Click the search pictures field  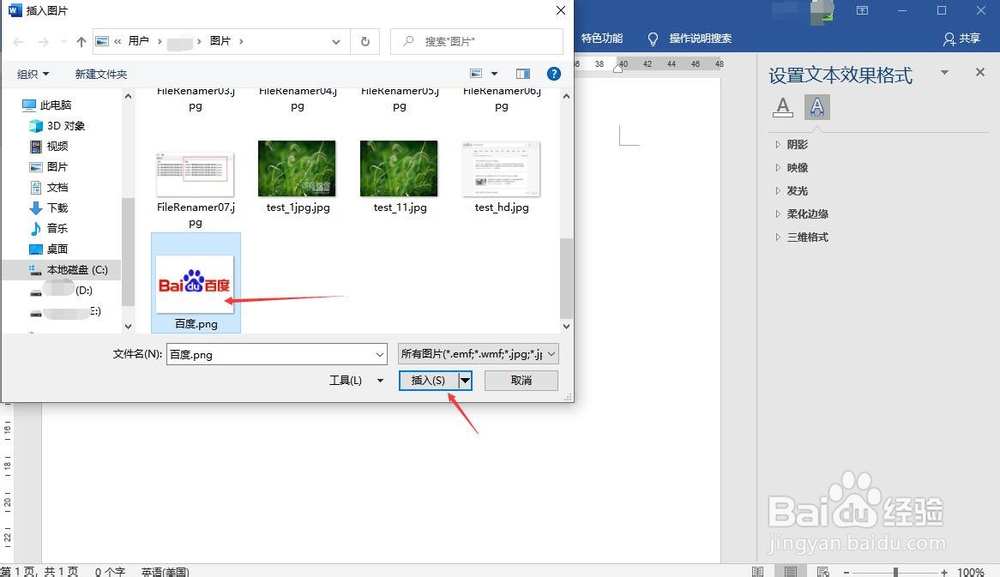tap(476, 41)
